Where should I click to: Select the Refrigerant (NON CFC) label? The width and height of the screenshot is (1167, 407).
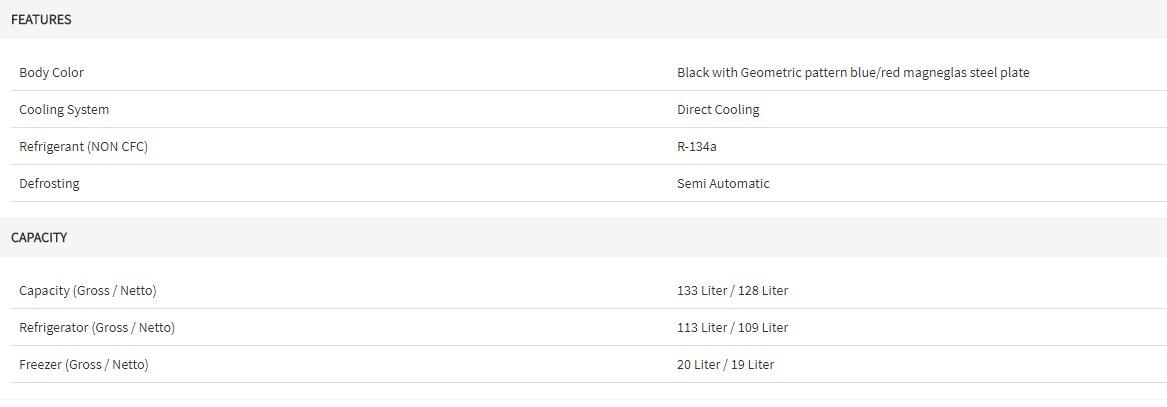(x=83, y=147)
